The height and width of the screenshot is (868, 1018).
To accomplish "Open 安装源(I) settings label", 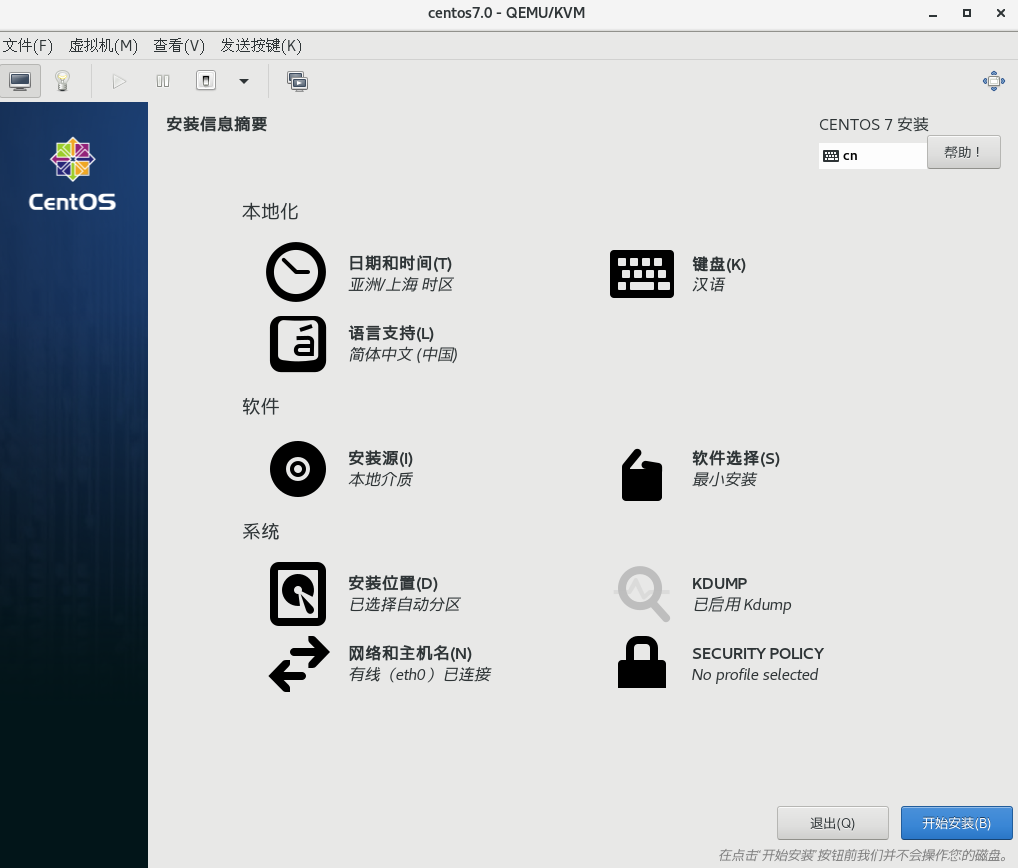I will (380, 458).
